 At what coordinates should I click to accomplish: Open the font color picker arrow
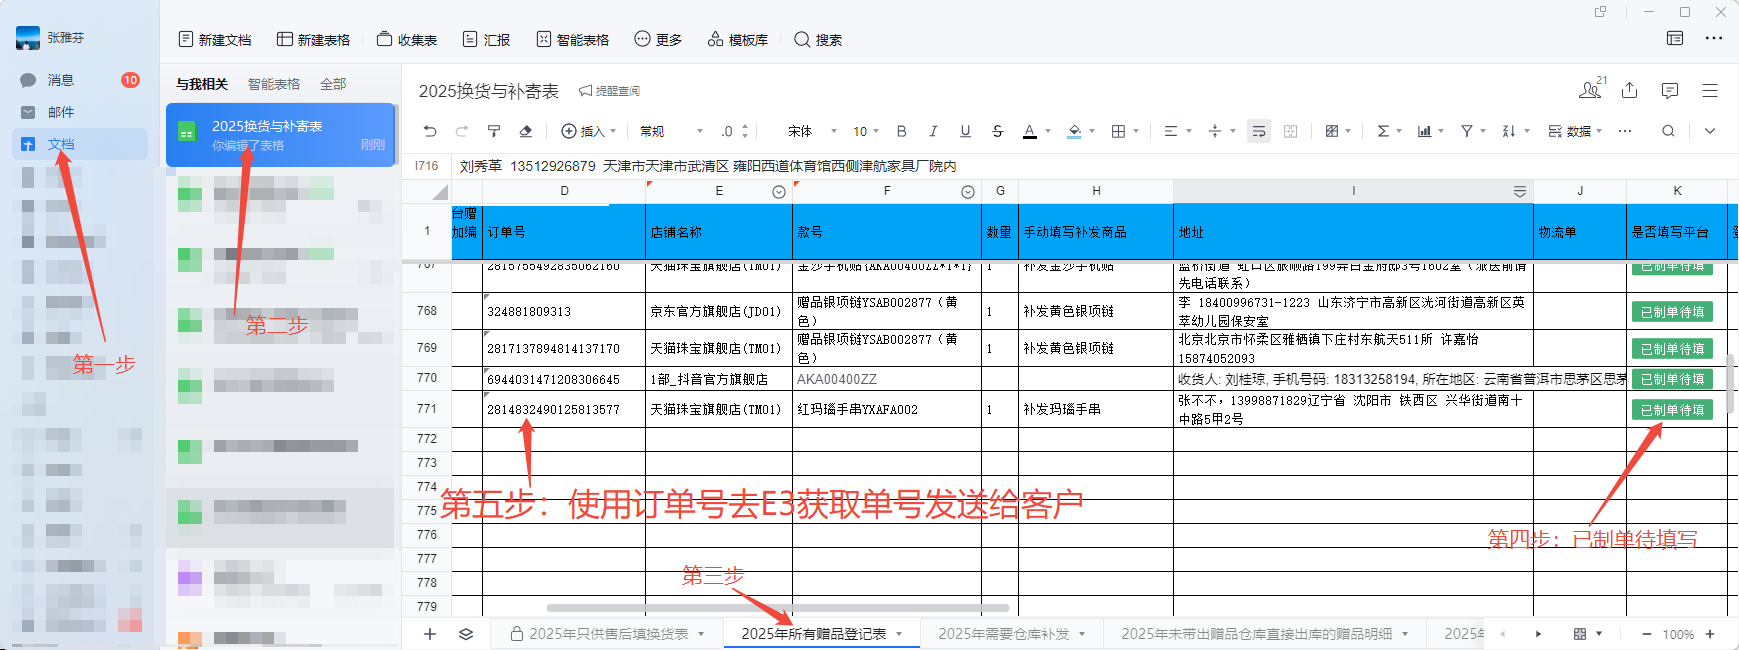1048,131
